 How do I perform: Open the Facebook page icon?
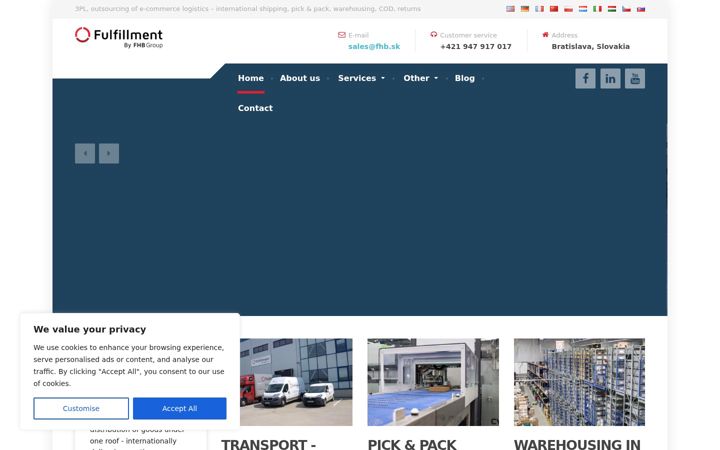585,79
